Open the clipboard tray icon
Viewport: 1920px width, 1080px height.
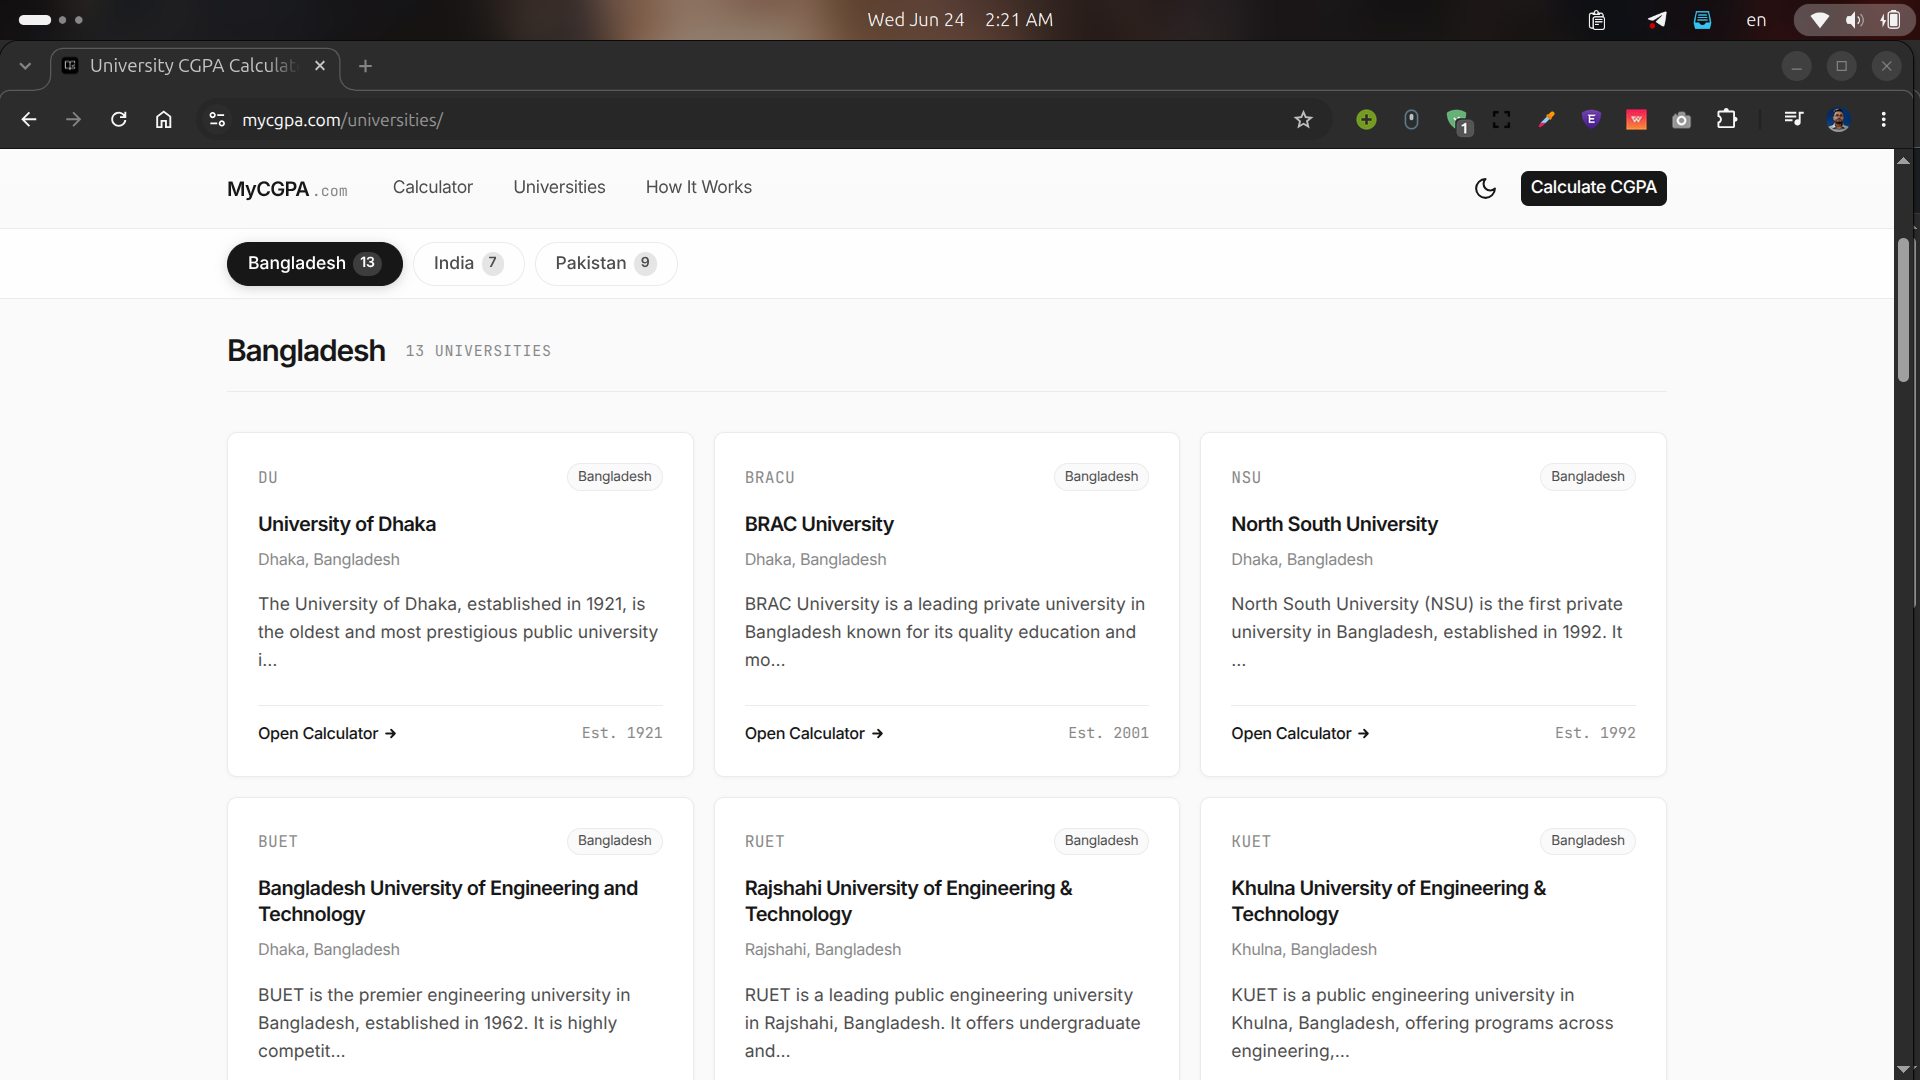pos(1597,20)
